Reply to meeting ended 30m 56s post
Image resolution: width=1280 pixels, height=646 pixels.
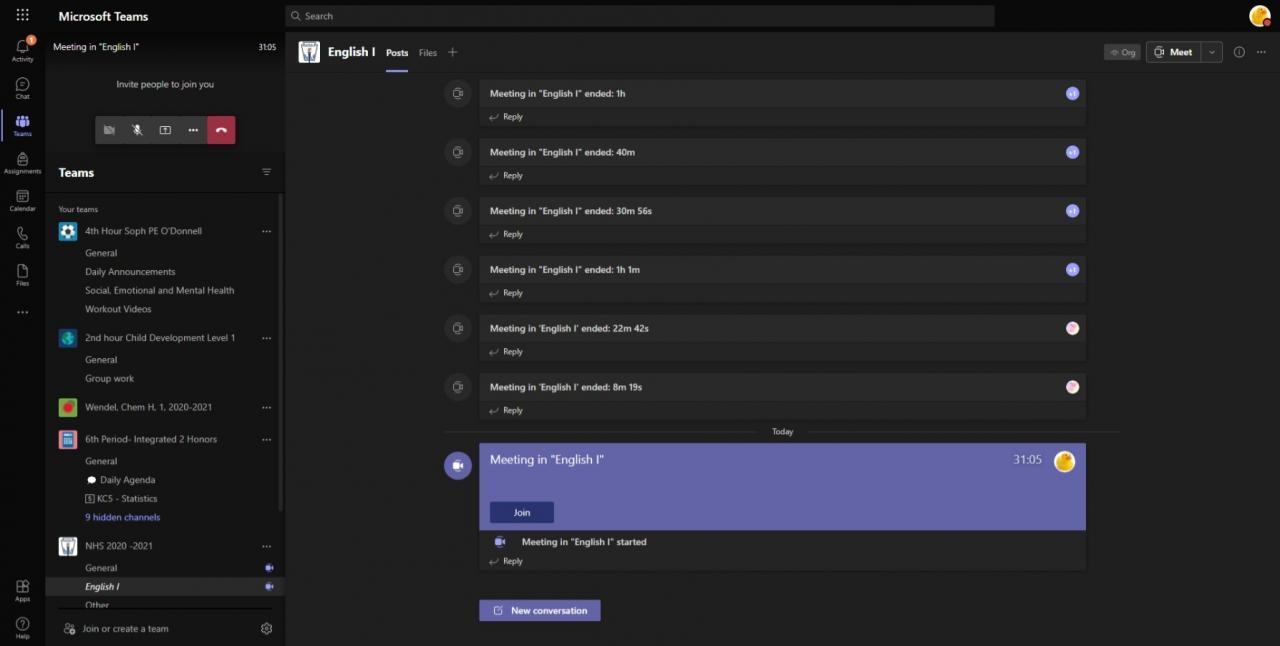(506, 234)
